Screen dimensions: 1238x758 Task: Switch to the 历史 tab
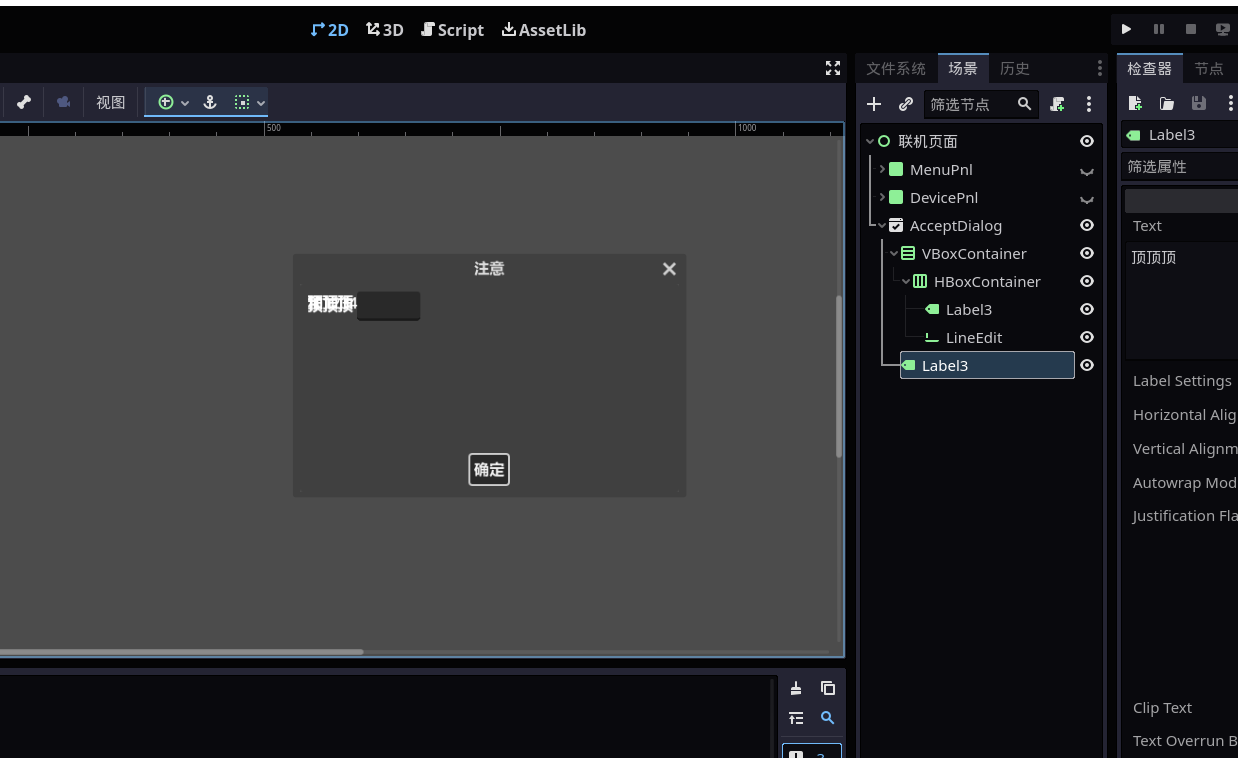click(x=1014, y=68)
